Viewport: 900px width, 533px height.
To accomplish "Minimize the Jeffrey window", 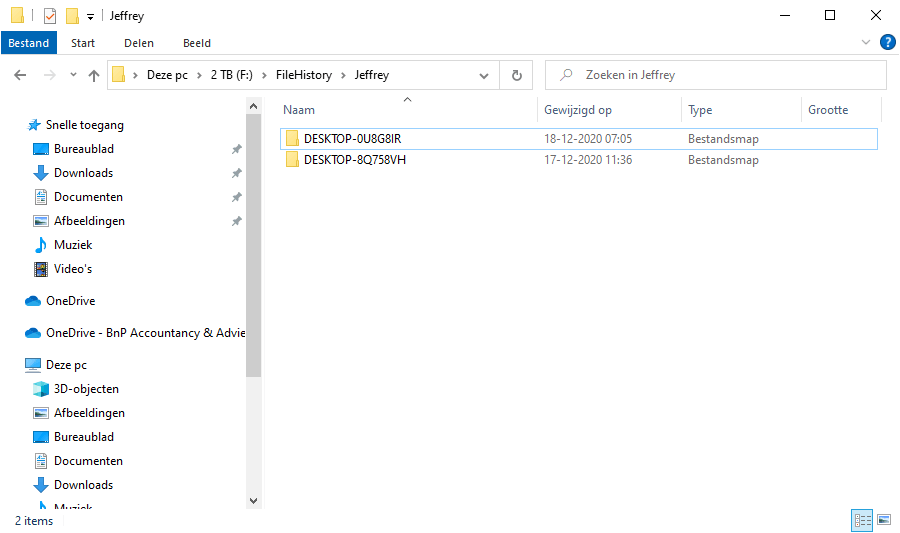I will tap(785, 15).
